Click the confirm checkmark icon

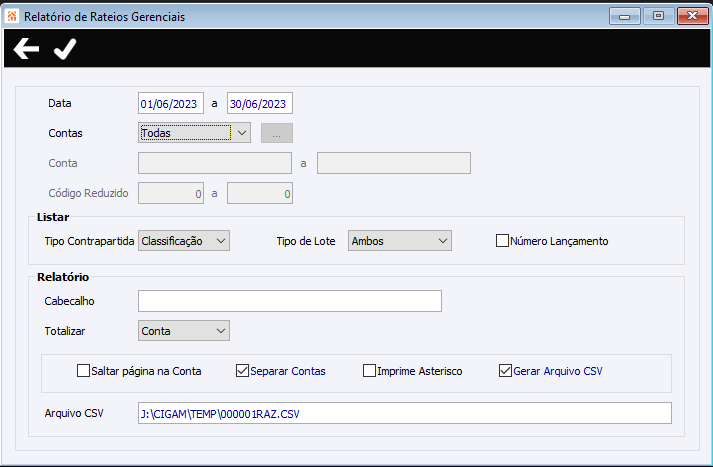pos(65,49)
